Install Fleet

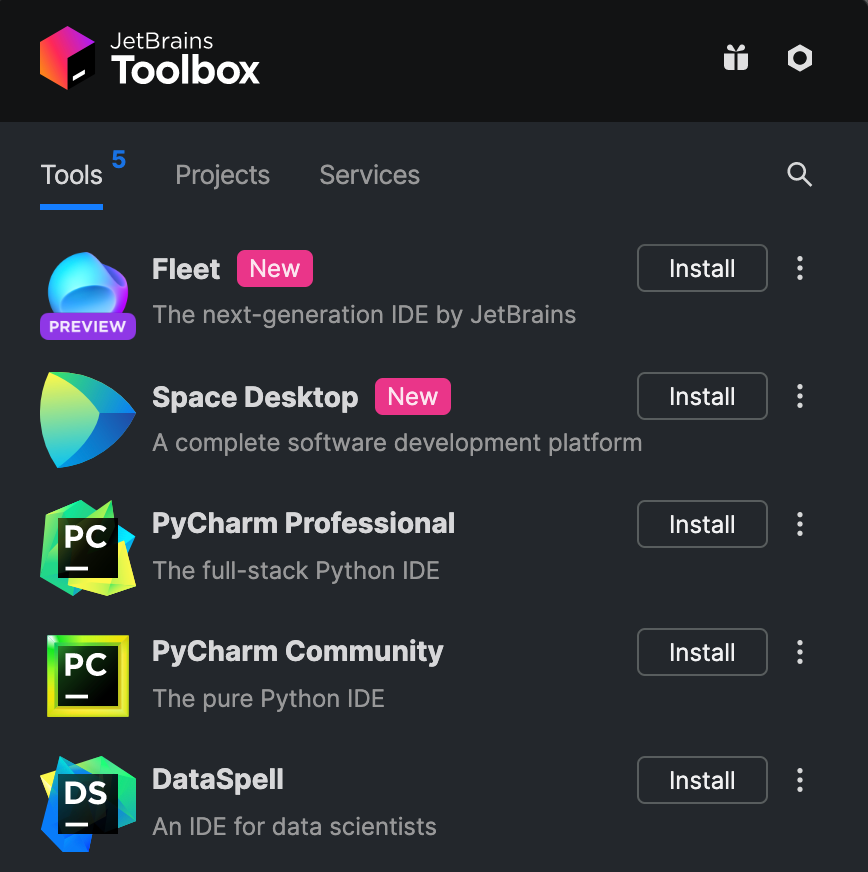click(x=702, y=268)
